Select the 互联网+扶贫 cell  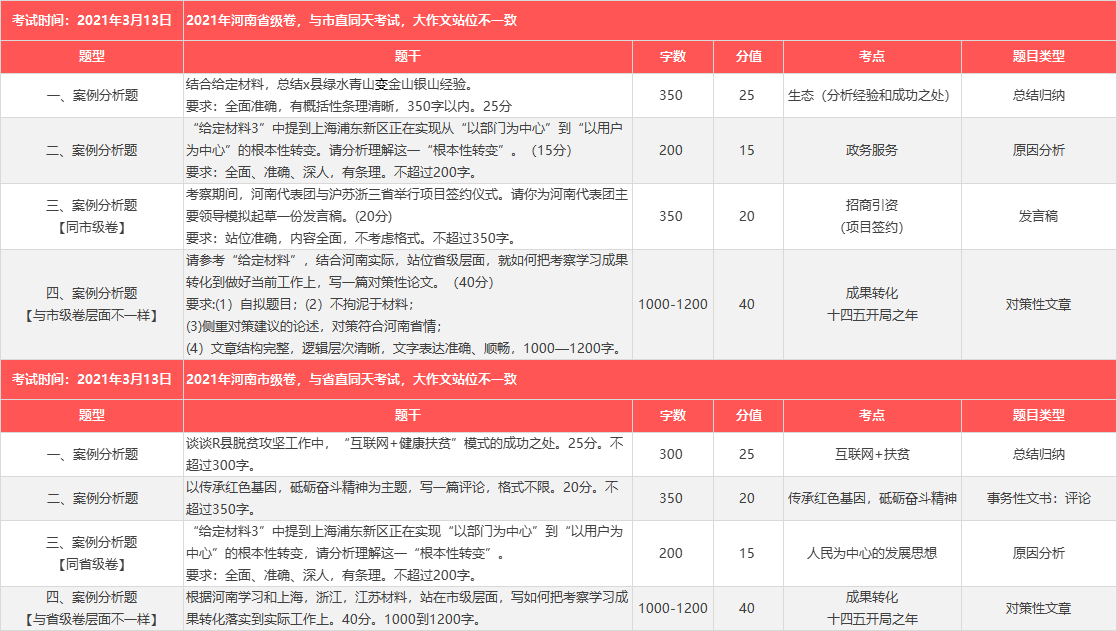pyautogui.click(x=871, y=454)
